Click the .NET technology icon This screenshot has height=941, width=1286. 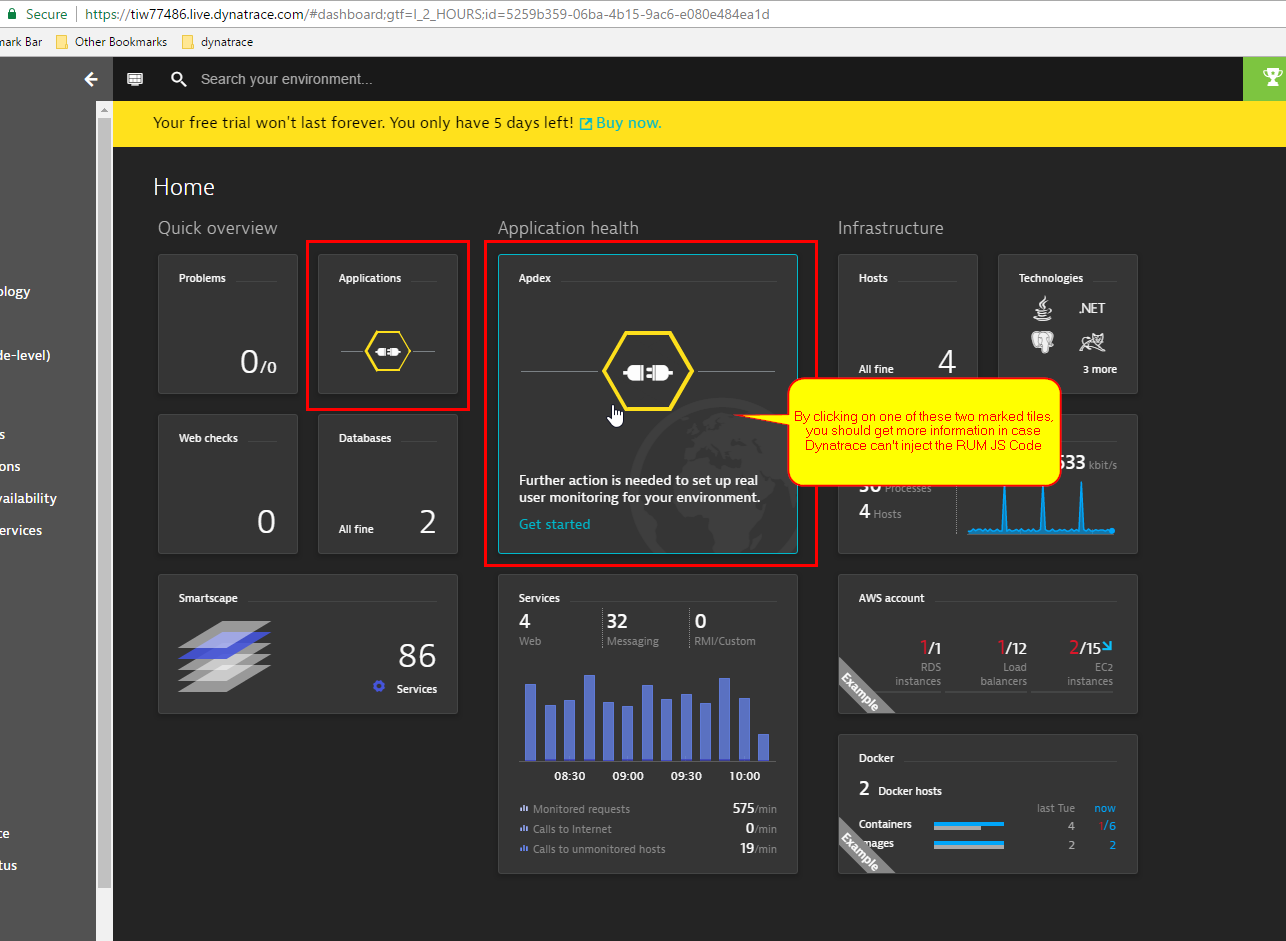point(1091,308)
